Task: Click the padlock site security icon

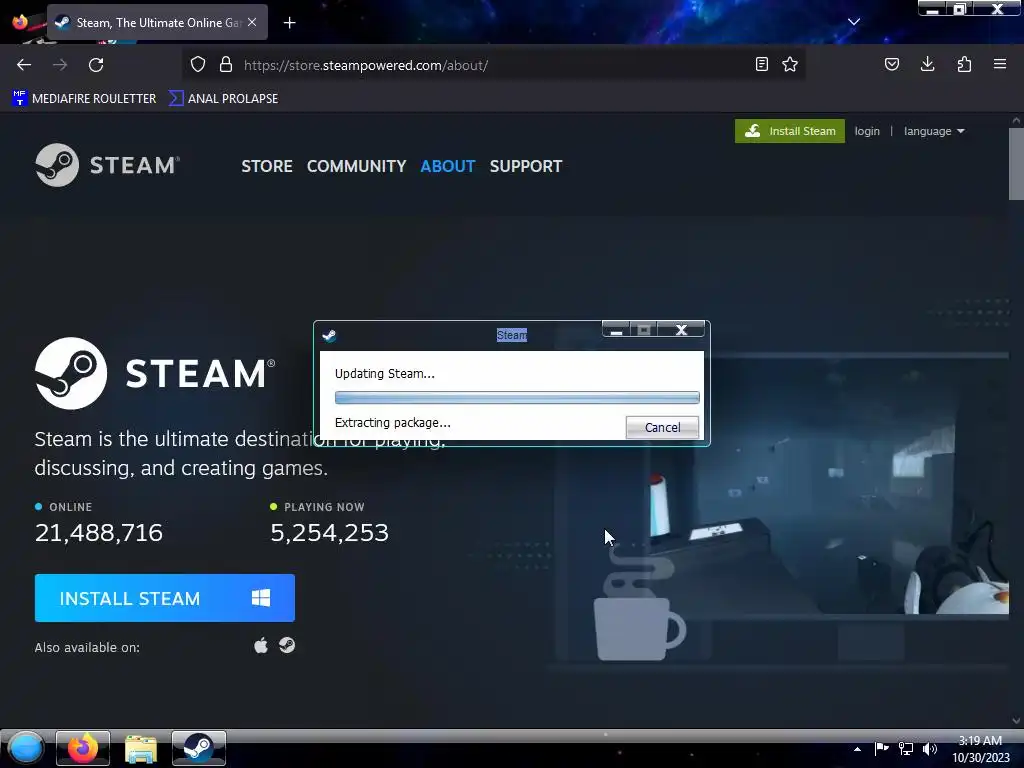Action: tap(226, 65)
